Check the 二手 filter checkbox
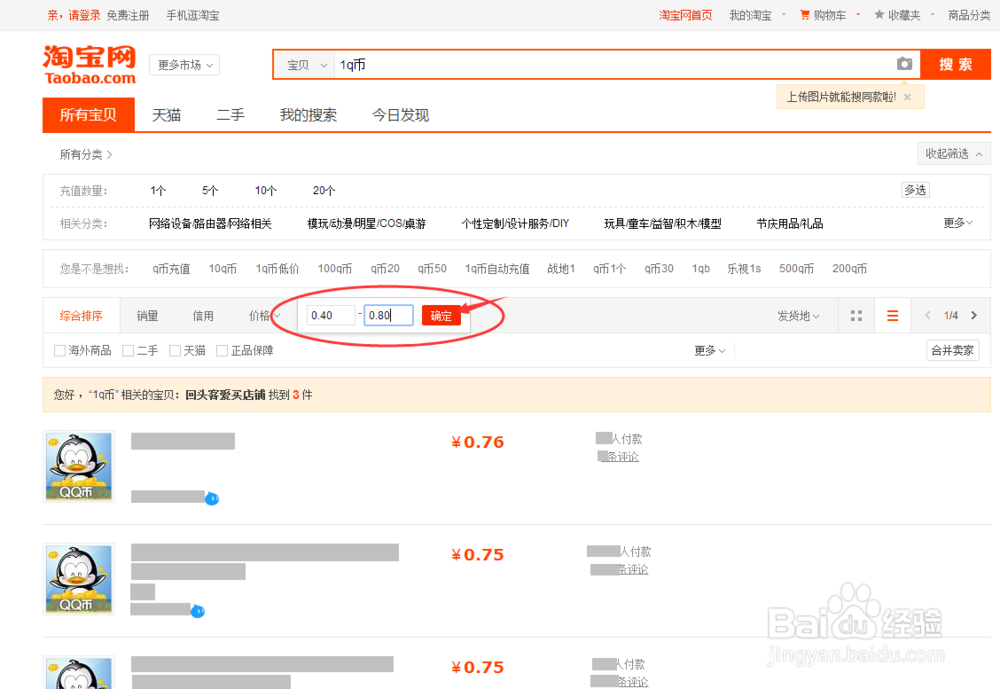Viewport: 1000px width, 689px height. click(x=127, y=350)
